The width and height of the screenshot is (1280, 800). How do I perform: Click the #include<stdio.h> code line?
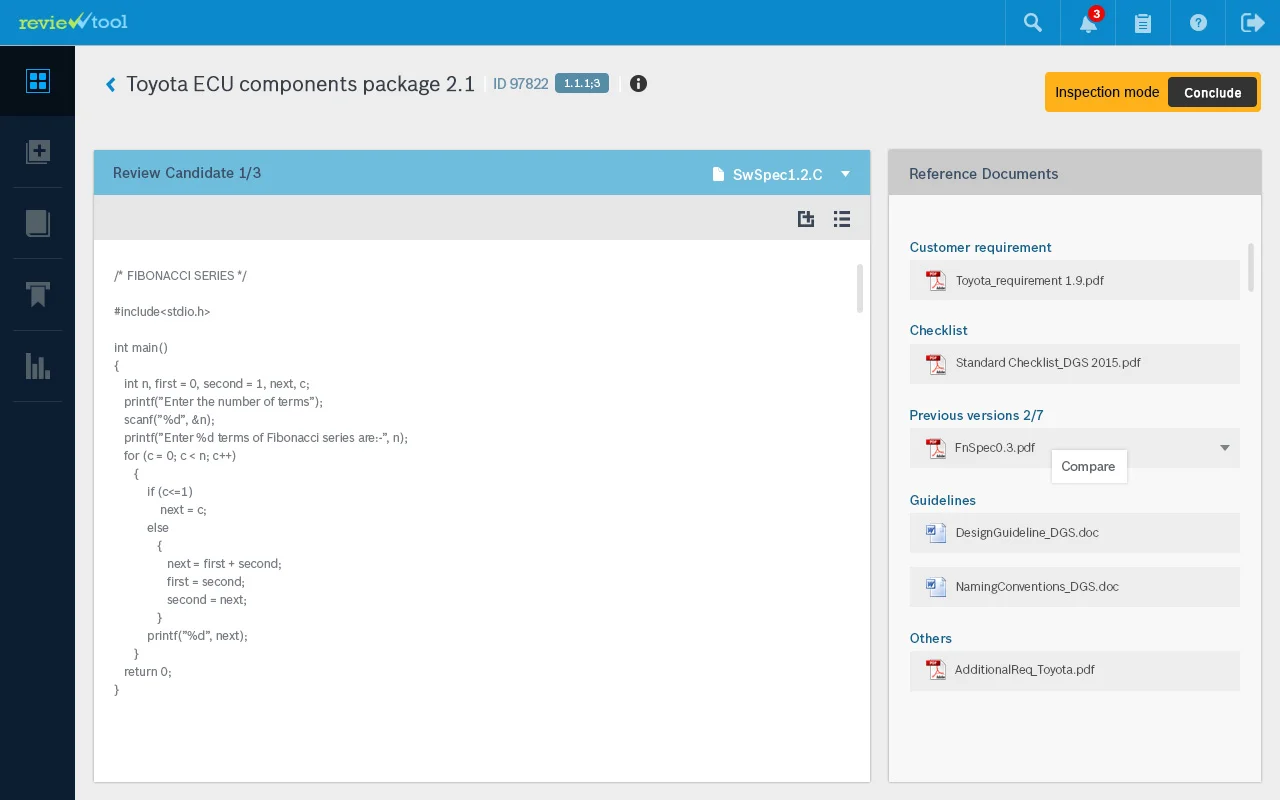(x=162, y=312)
